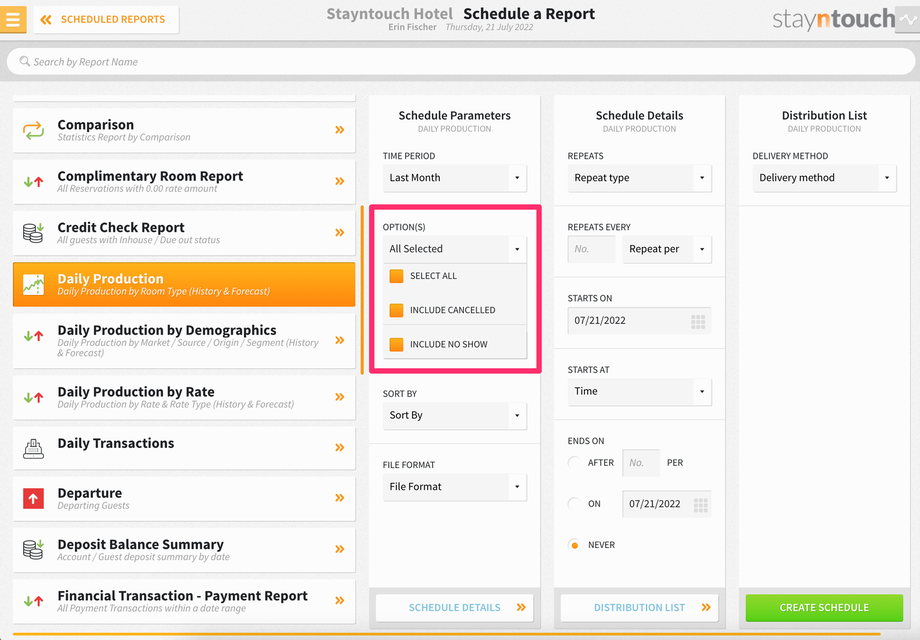Image resolution: width=920 pixels, height=640 pixels.
Task: Click the Daily Production by Demographics arrows icon
Action: [x=33, y=336]
